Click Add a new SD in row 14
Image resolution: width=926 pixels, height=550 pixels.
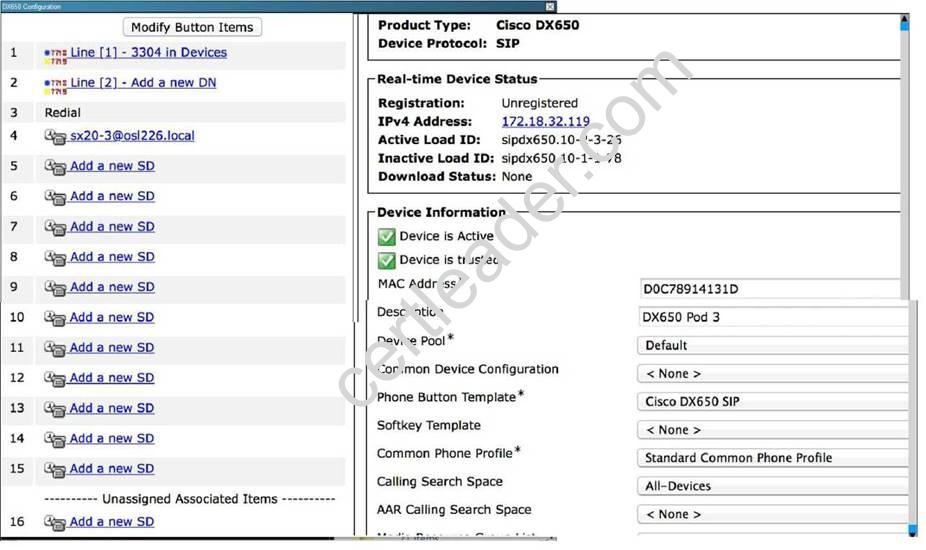click(112, 438)
